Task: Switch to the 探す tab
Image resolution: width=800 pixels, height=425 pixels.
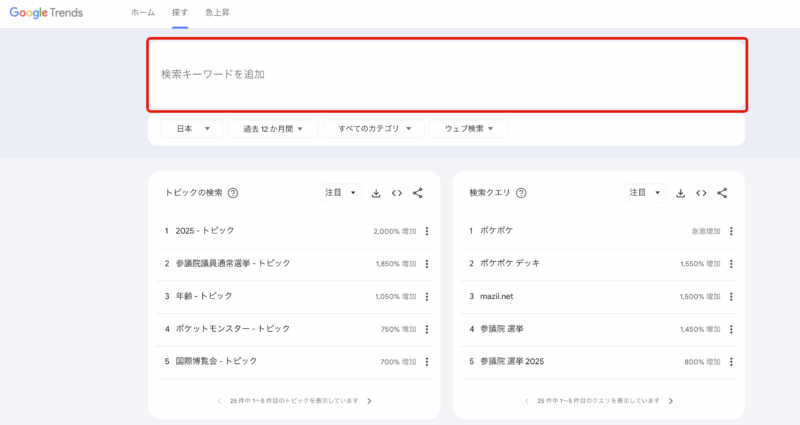Action: pyautogui.click(x=180, y=13)
